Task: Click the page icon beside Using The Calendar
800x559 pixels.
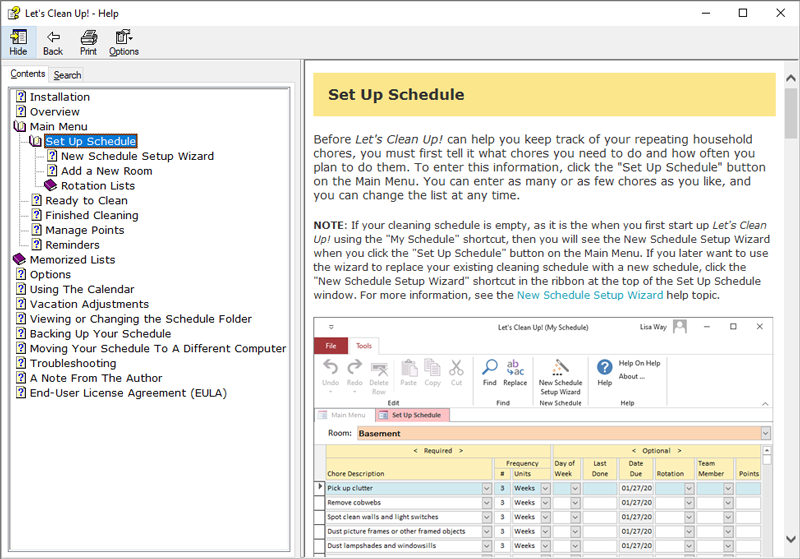Action: click(21, 289)
